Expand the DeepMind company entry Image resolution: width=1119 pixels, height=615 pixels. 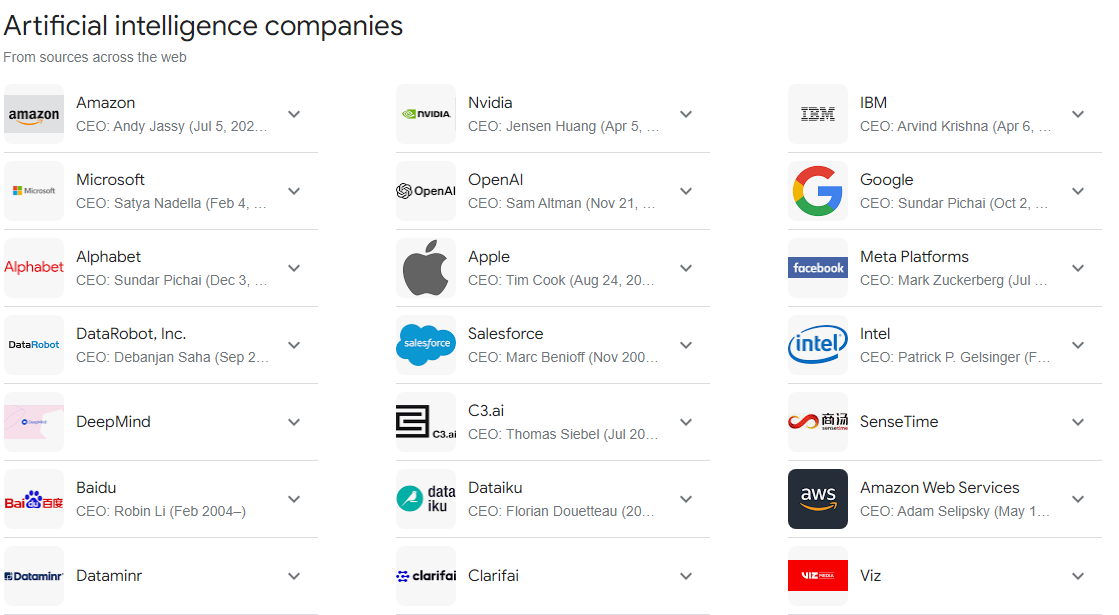(294, 422)
